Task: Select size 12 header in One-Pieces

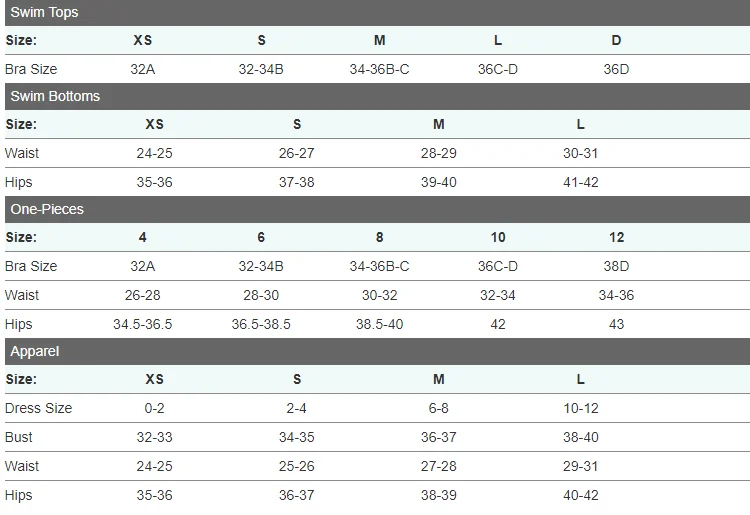Action: click(617, 237)
